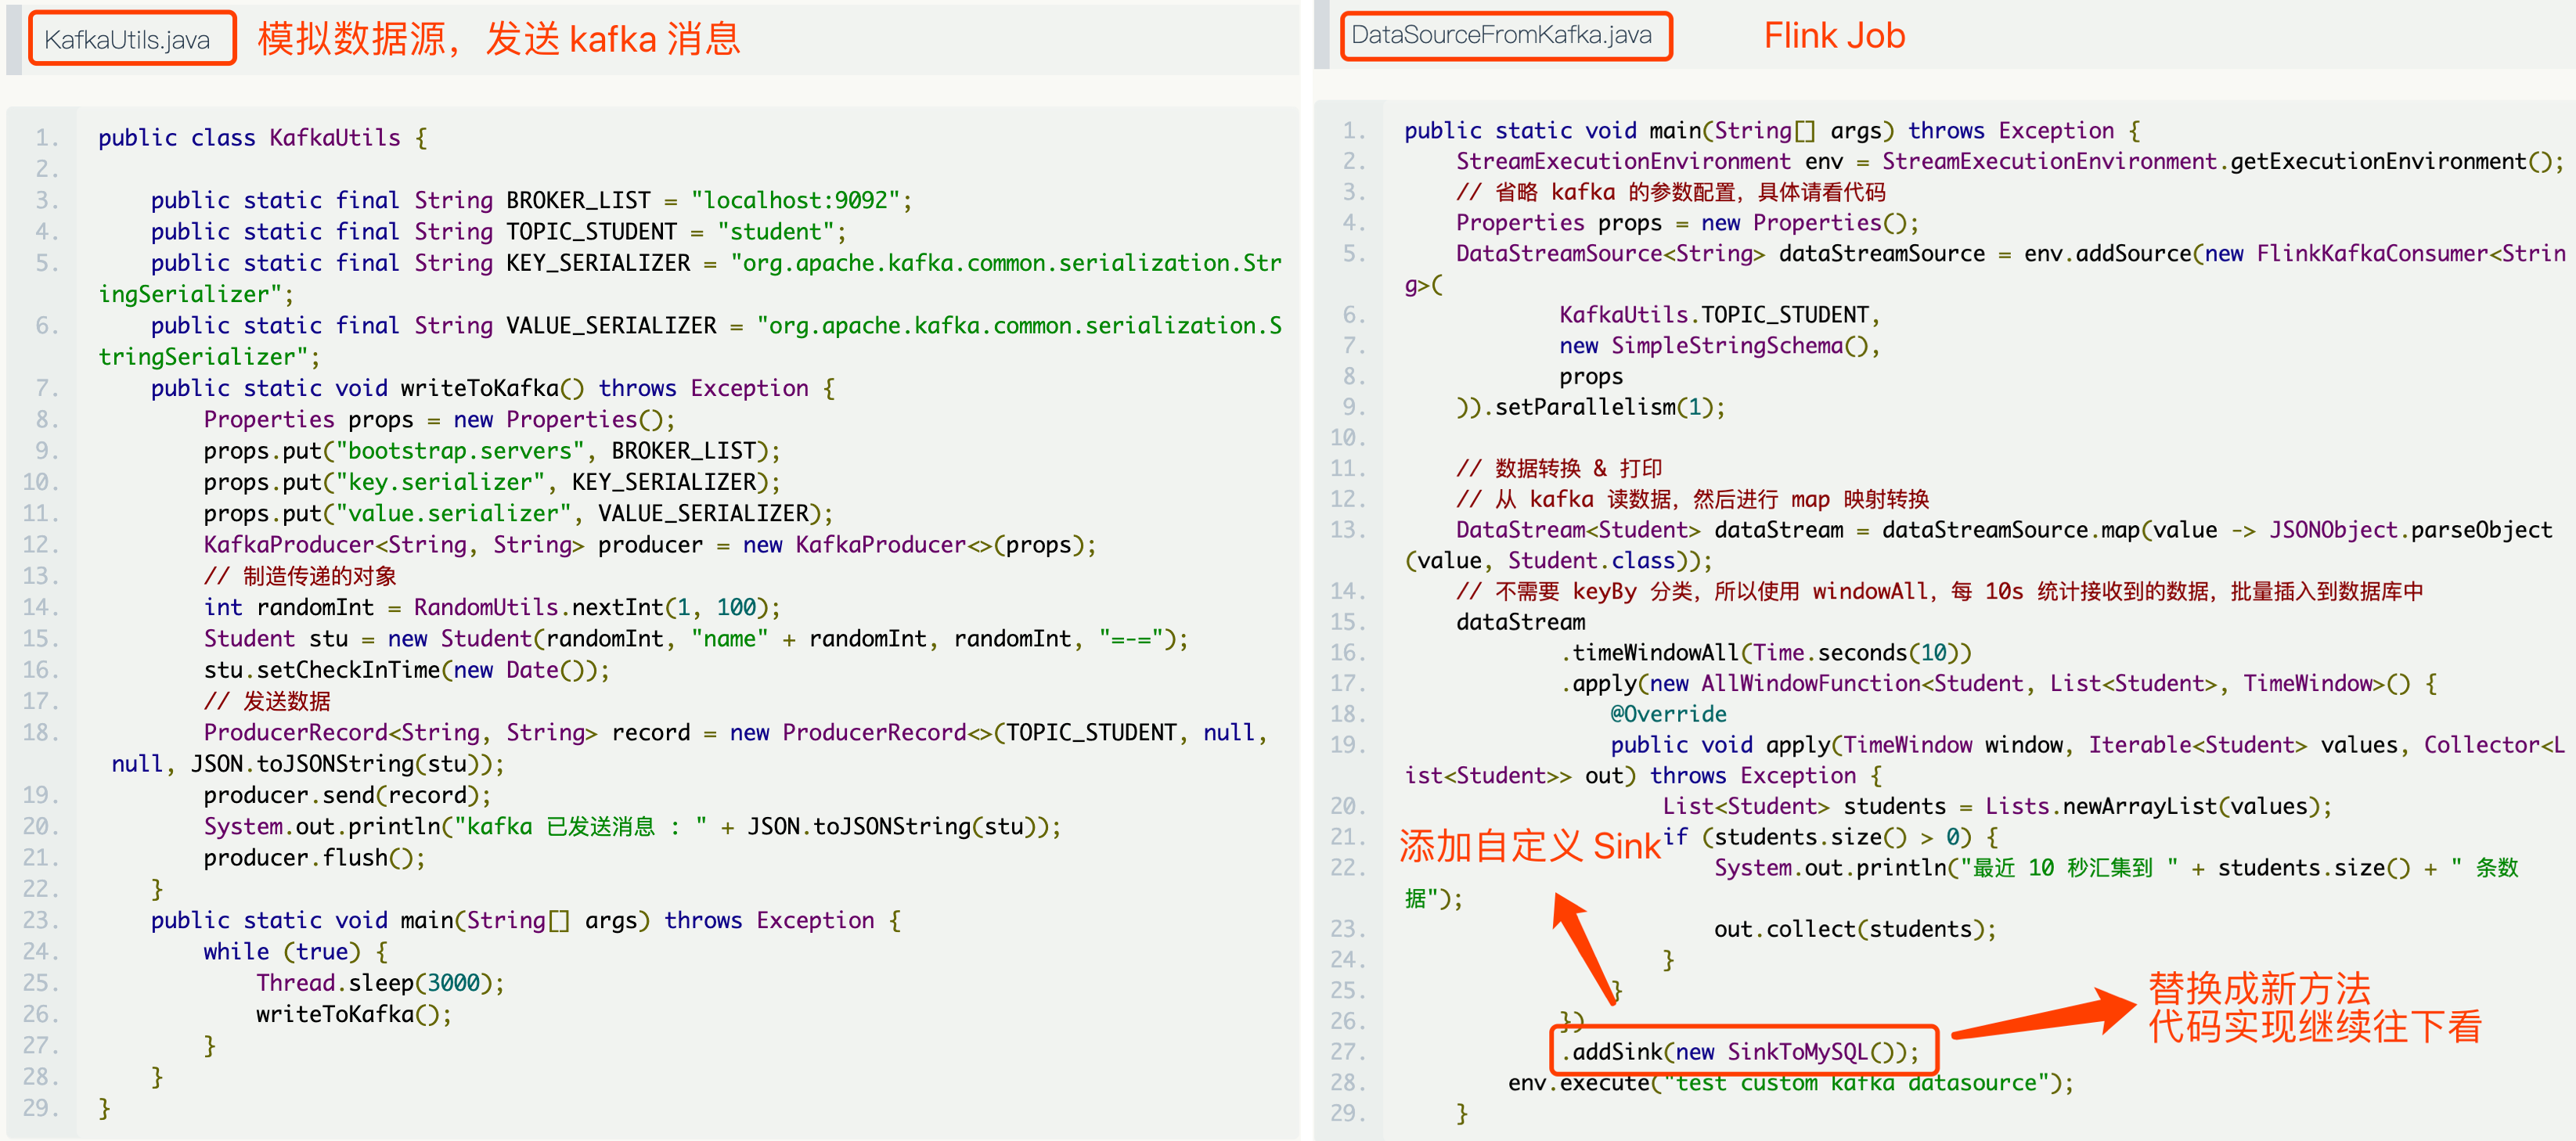Select the StreamExecutionEnvironment env line
This screenshot has width=2576, height=1141.
(x=2009, y=161)
